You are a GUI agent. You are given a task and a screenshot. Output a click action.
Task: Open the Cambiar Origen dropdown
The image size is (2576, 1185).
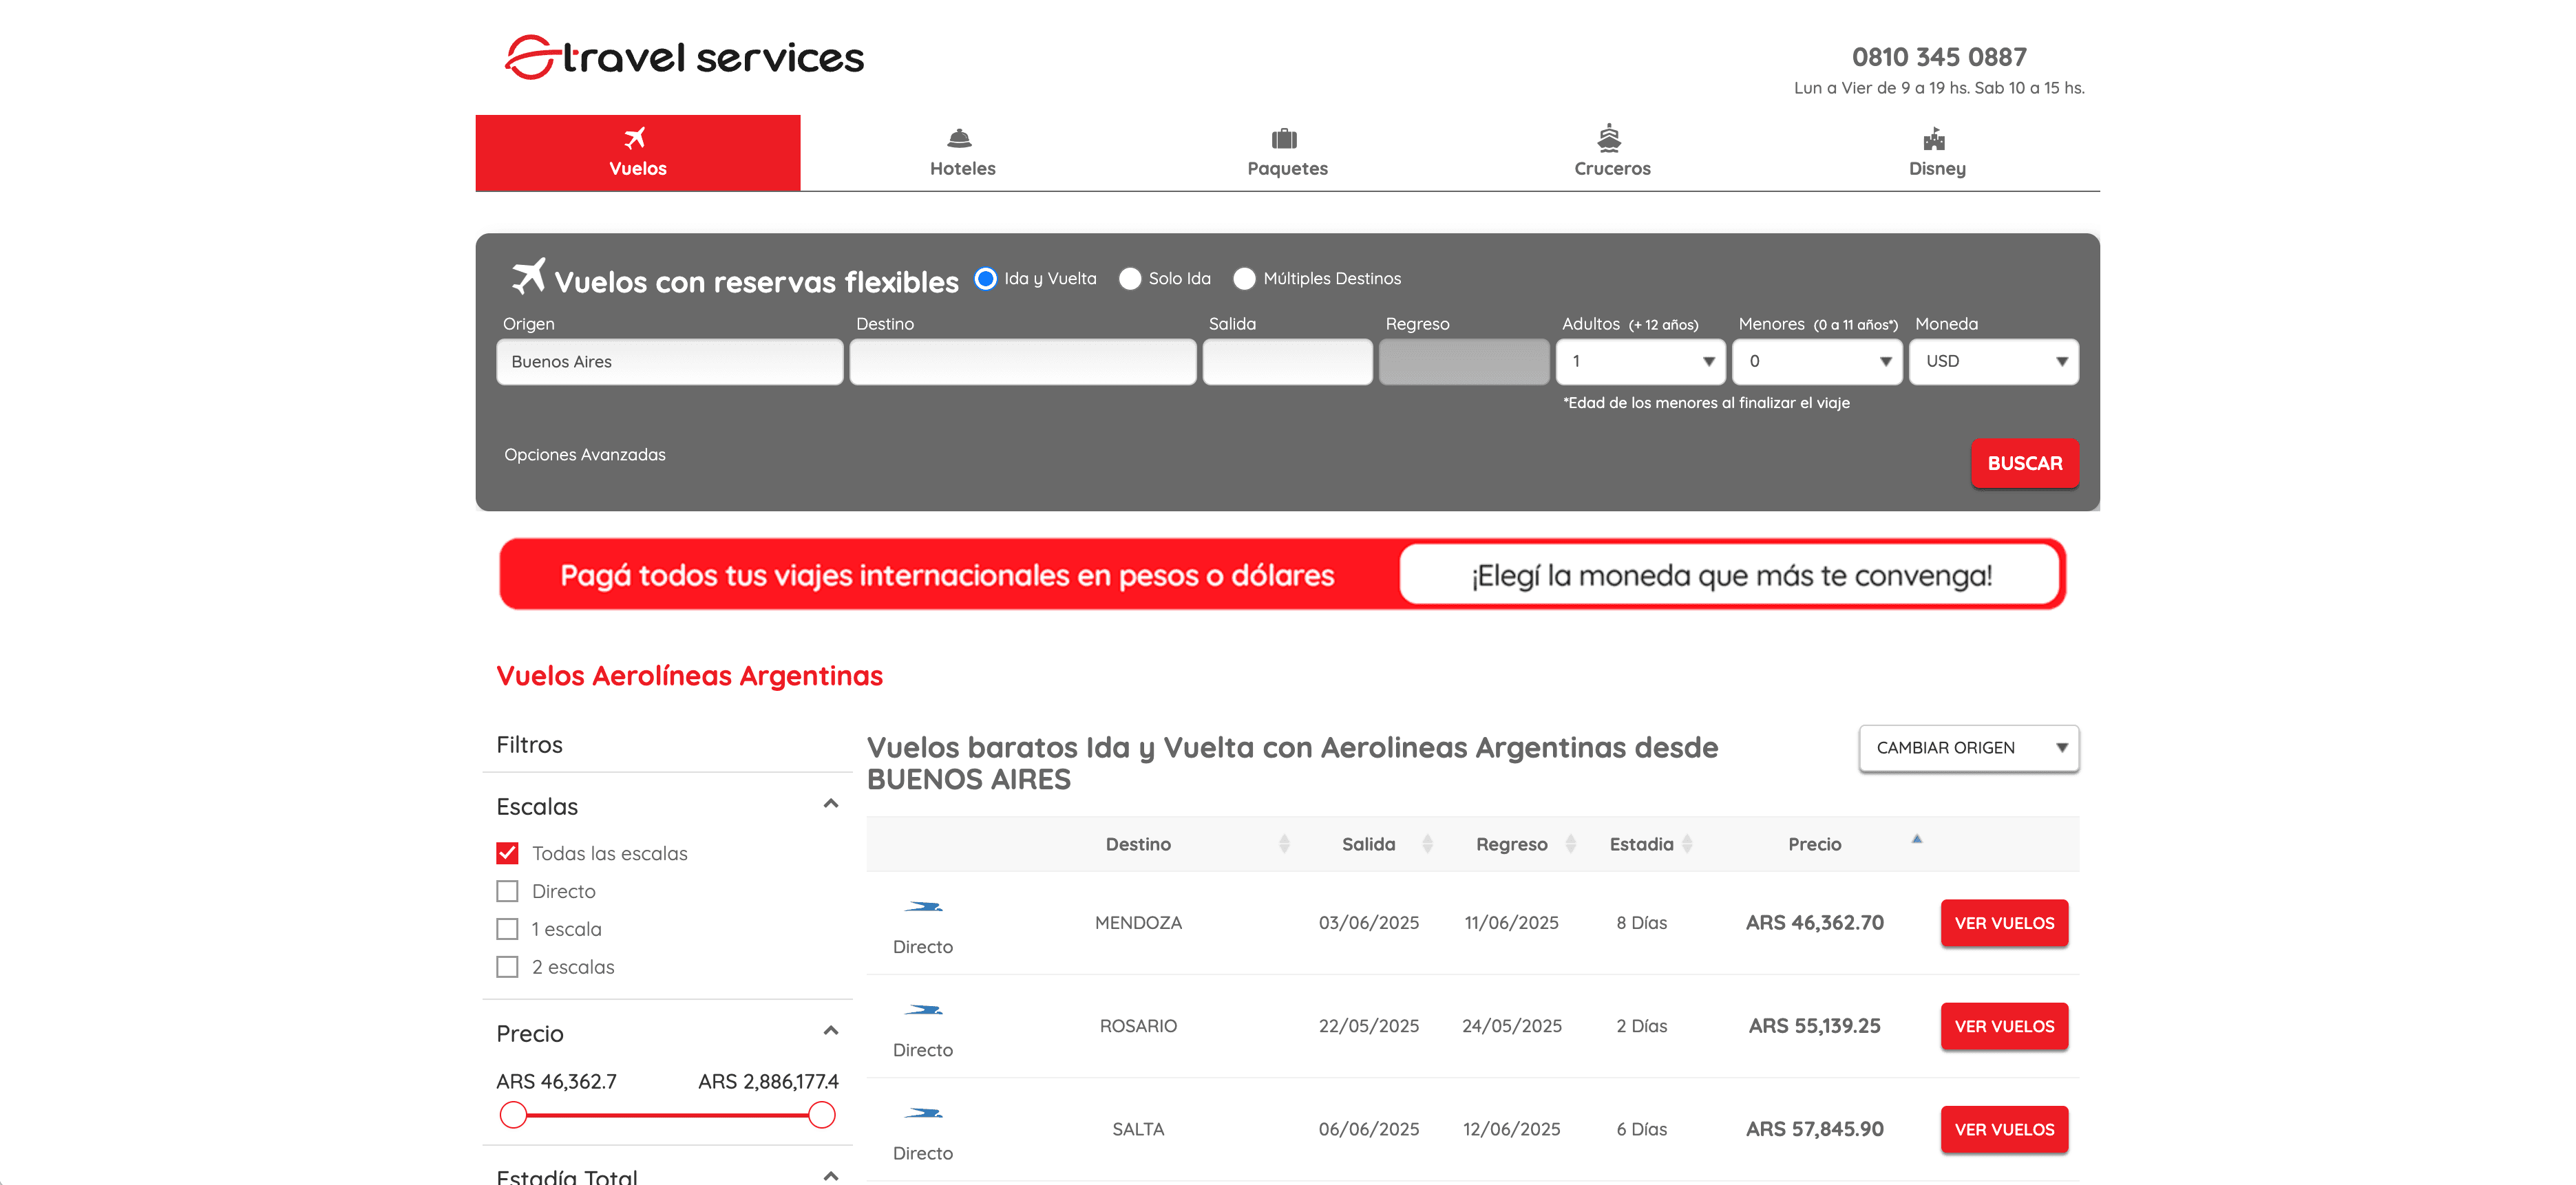click(x=1968, y=748)
